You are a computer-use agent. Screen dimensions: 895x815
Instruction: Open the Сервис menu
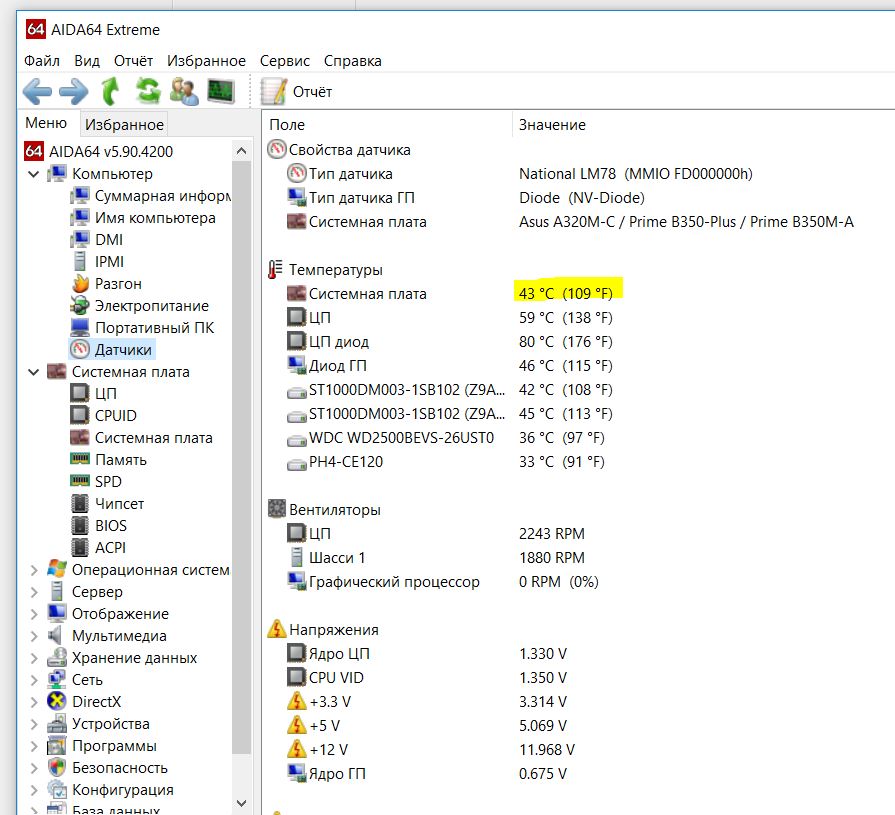tap(284, 60)
